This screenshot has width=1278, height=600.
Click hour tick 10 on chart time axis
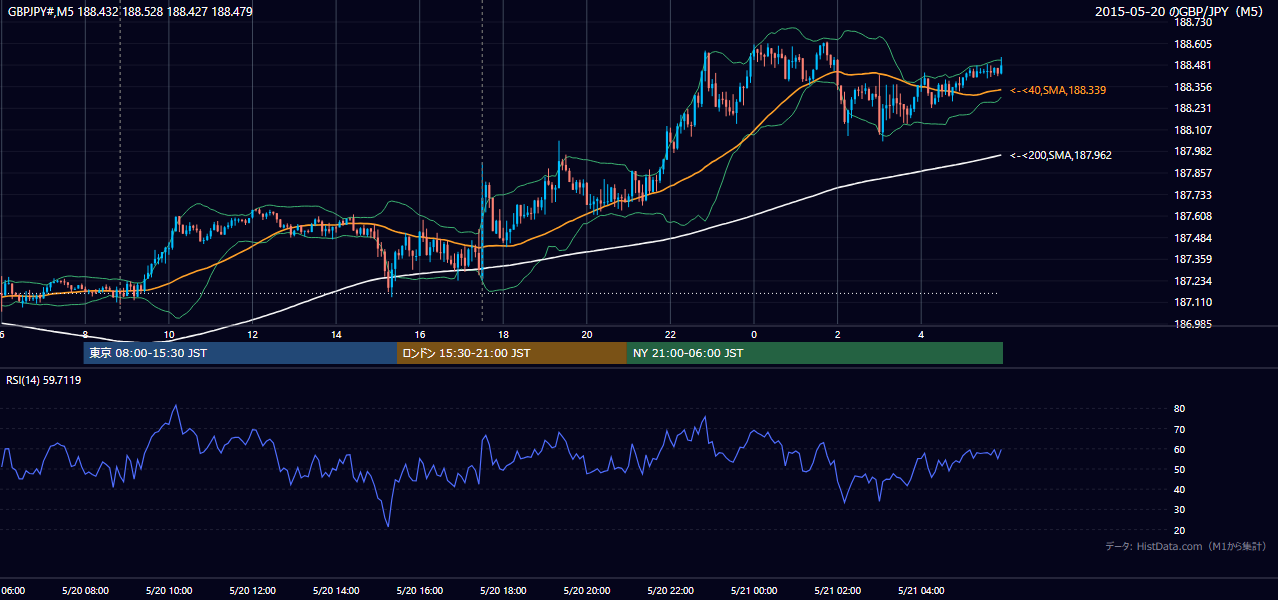tap(169, 334)
